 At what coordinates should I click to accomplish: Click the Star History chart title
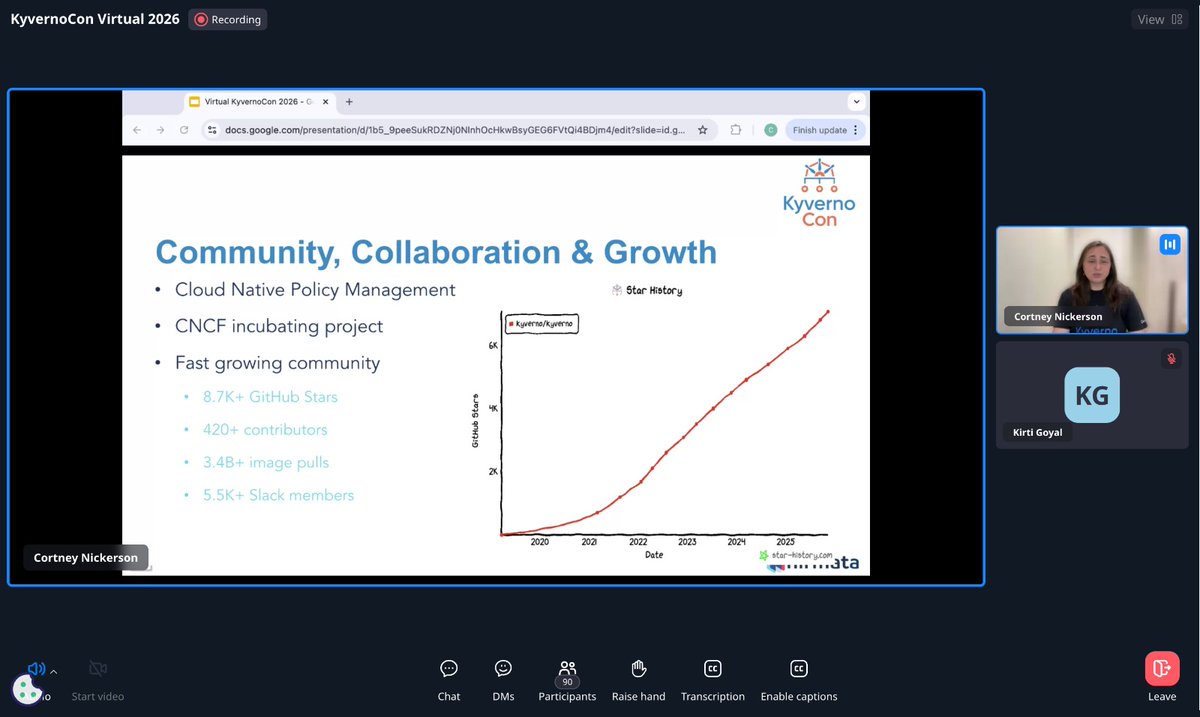(x=647, y=290)
